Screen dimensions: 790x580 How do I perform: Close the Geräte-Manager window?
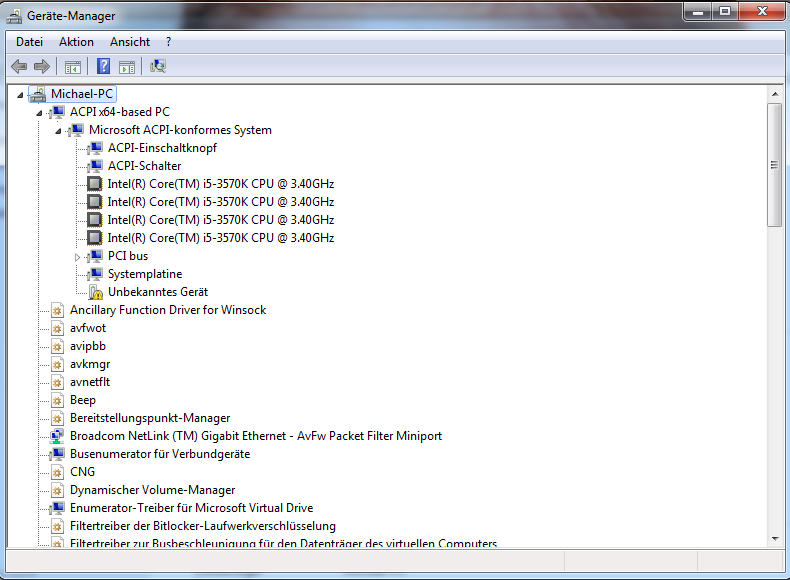click(762, 11)
